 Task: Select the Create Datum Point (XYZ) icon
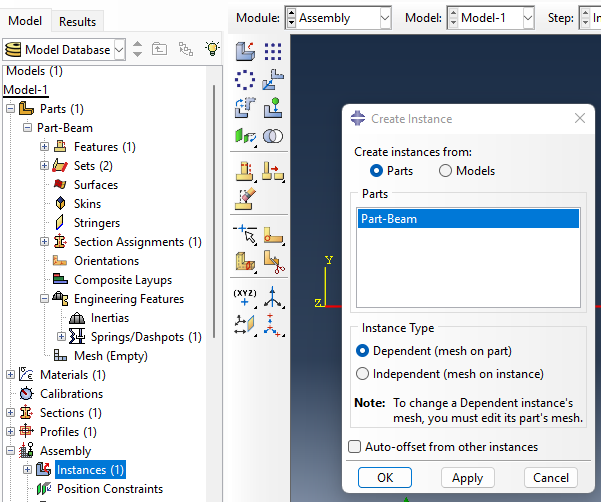[x=245, y=298]
